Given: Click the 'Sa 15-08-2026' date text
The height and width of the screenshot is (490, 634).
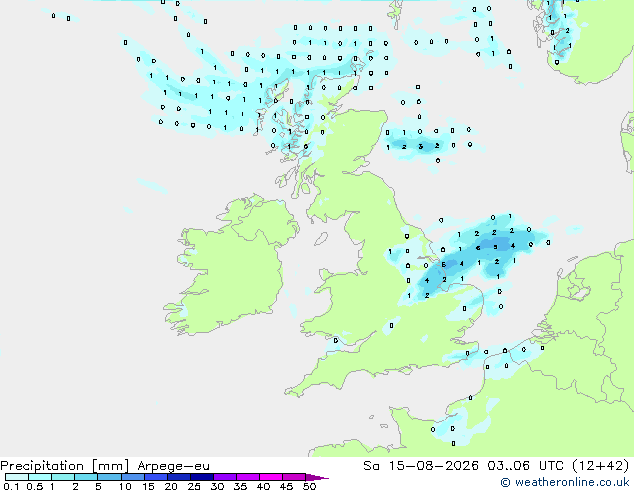Looking at the screenshot, I should [421, 466].
